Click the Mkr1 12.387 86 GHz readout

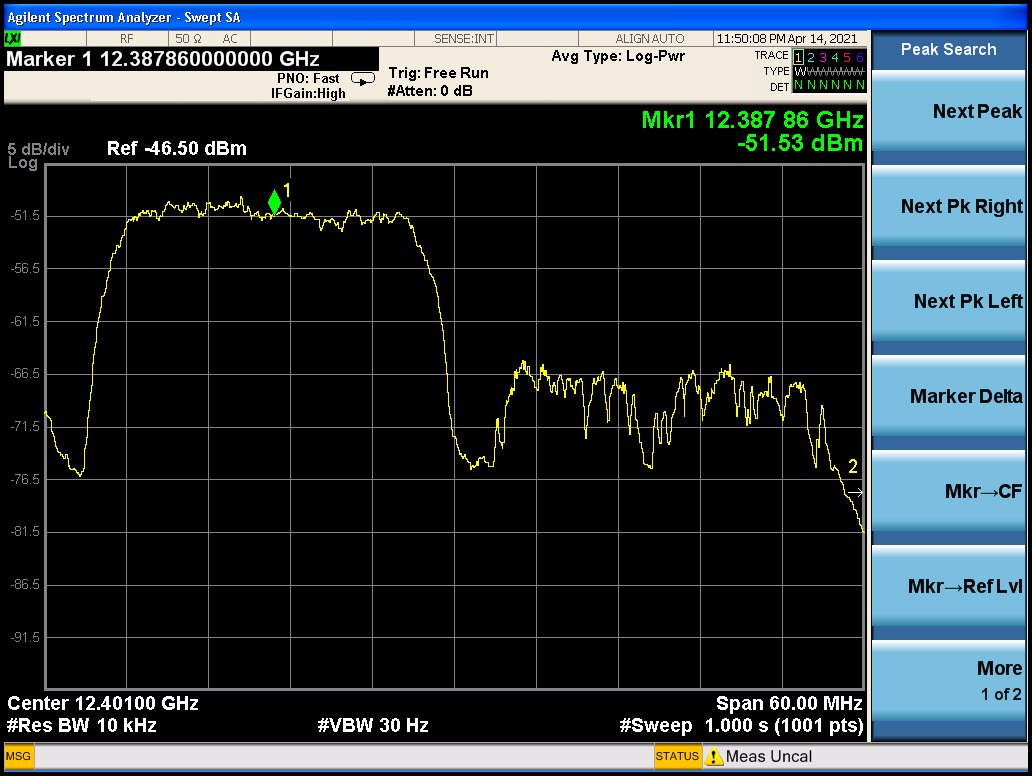click(752, 120)
